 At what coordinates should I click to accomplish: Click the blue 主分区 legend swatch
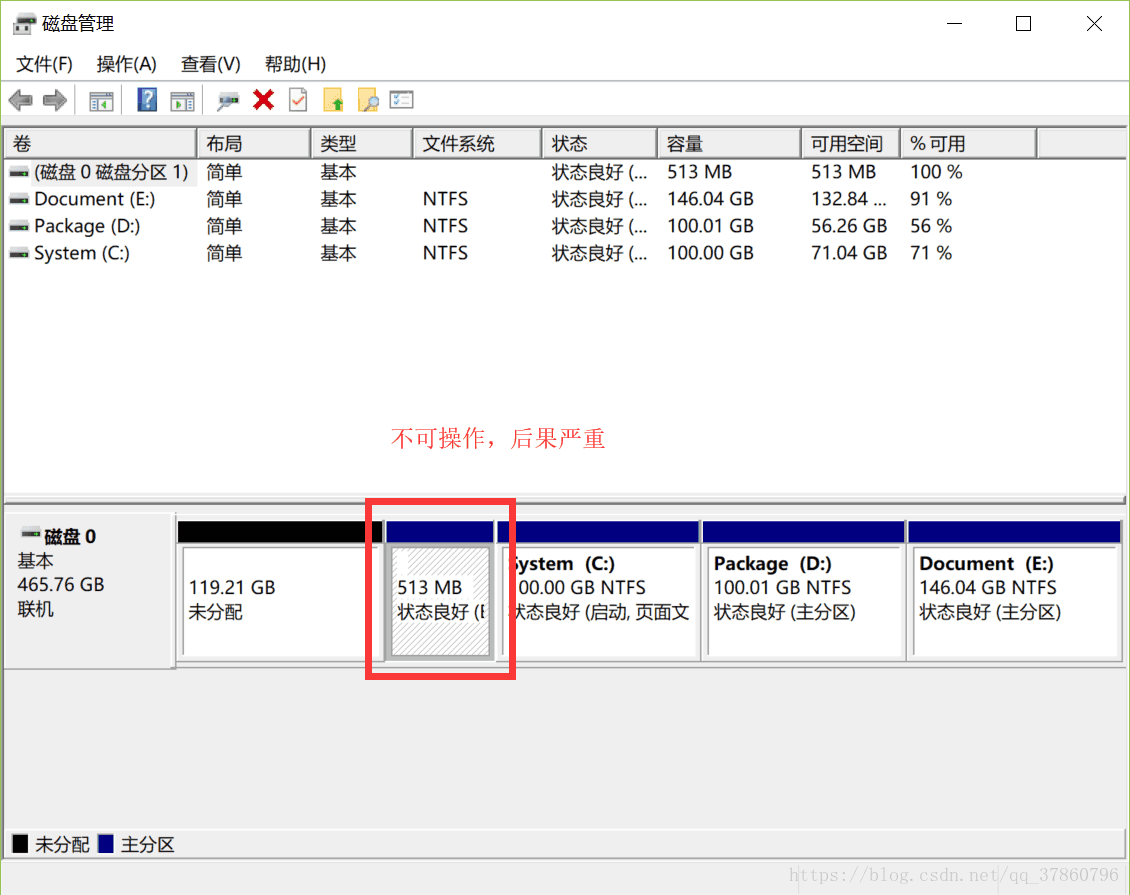106,844
